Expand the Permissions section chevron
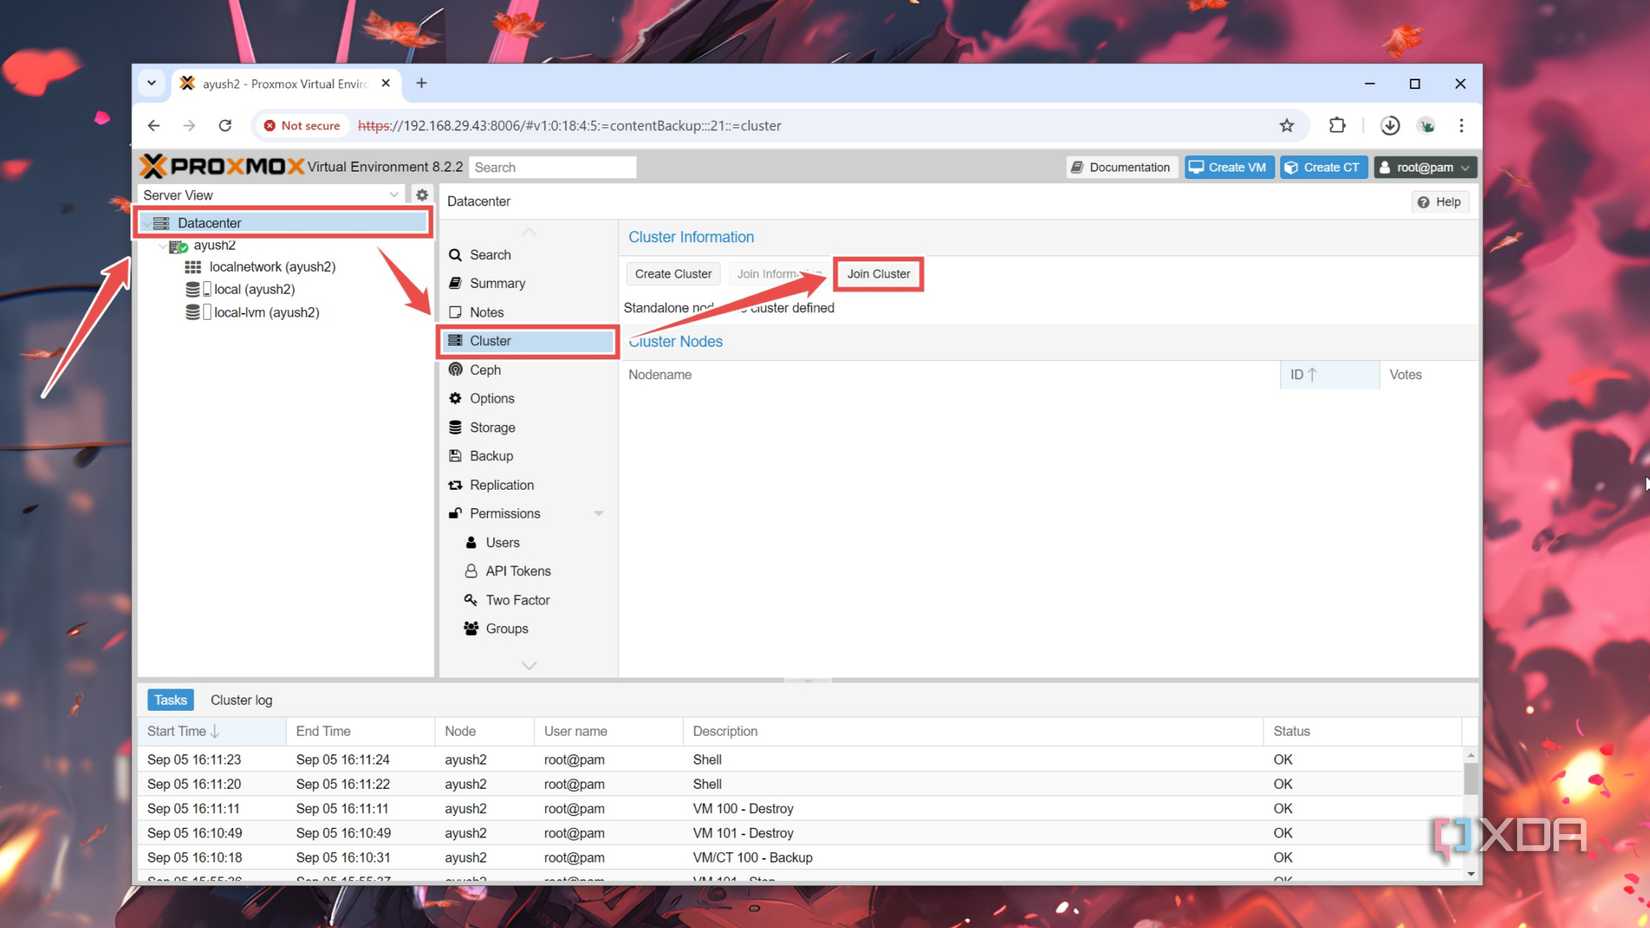1650x928 pixels. [x=599, y=513]
